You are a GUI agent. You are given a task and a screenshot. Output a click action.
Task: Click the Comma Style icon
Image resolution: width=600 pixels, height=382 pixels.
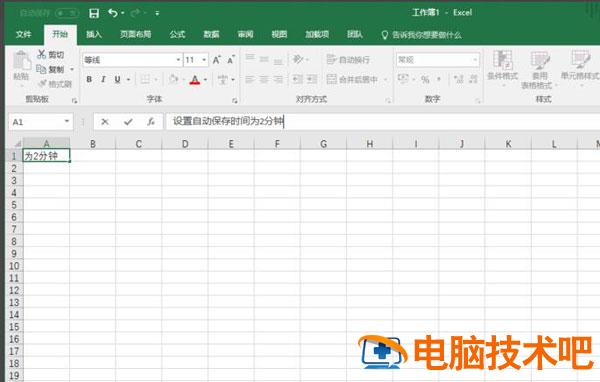pos(439,80)
